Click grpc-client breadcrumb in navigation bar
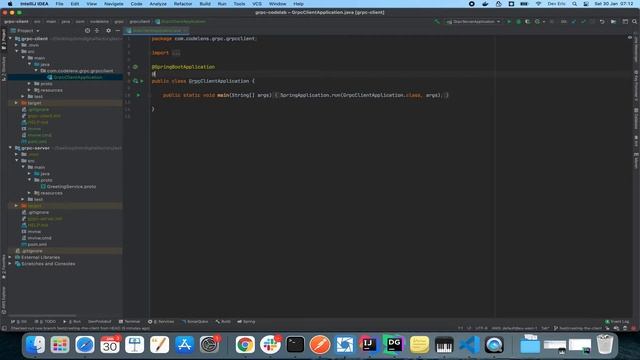Viewport: 640px width, 360px height. point(16,22)
